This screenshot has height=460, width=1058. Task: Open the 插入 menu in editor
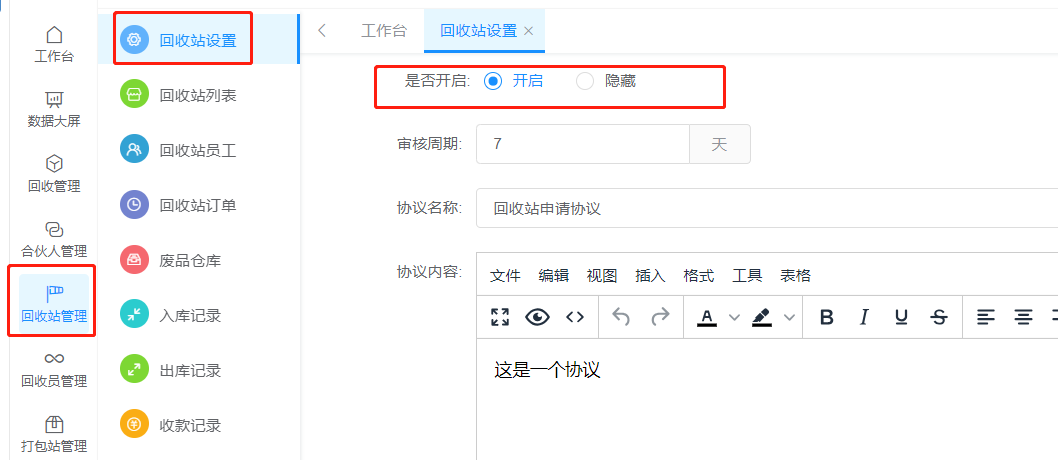(x=650, y=275)
